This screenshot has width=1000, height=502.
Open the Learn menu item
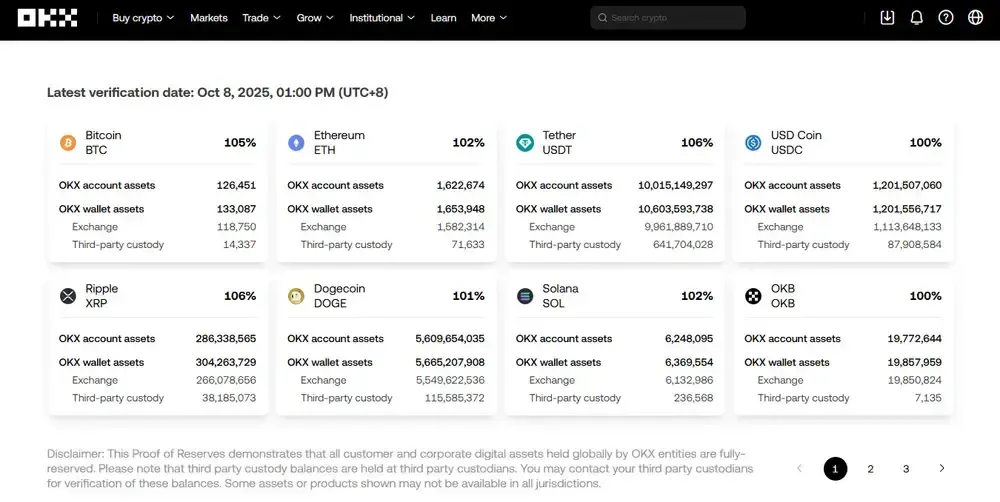point(443,18)
